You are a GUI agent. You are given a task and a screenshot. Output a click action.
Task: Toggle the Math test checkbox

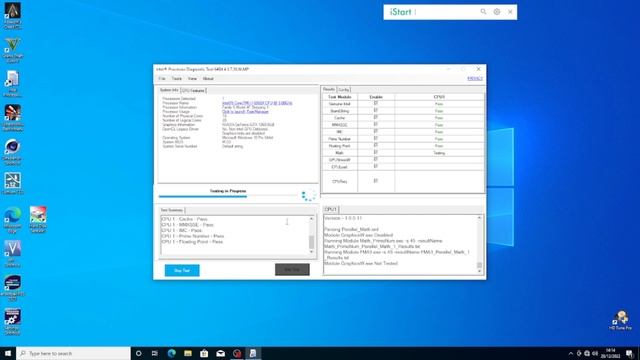376,153
